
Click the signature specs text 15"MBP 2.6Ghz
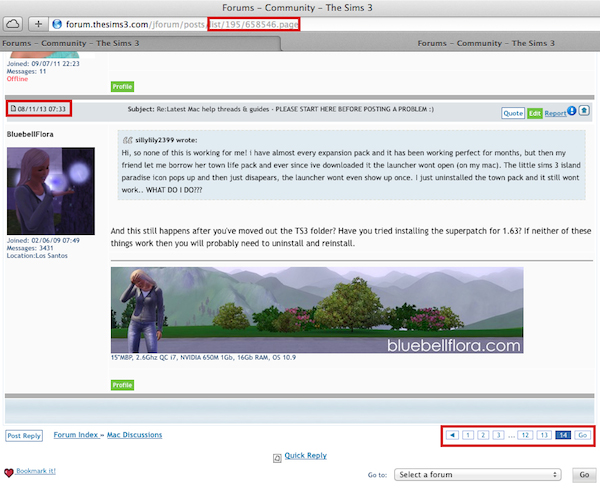[x=203, y=357]
